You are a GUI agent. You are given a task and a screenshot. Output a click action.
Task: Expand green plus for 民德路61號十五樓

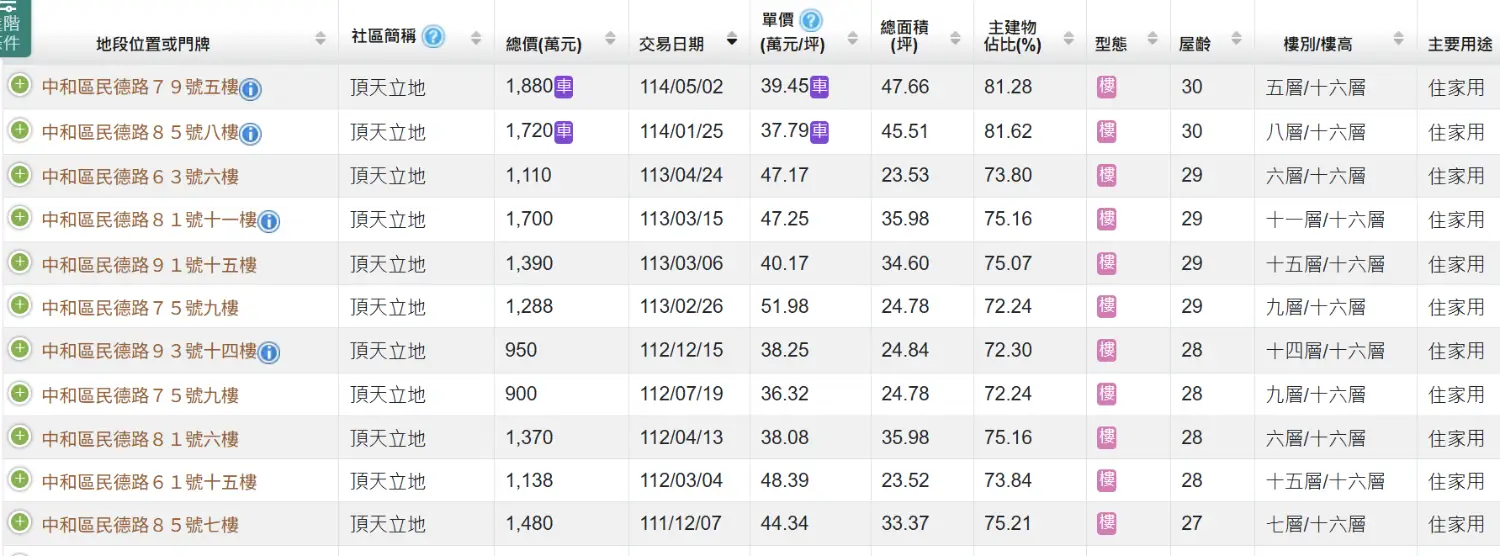[19, 480]
